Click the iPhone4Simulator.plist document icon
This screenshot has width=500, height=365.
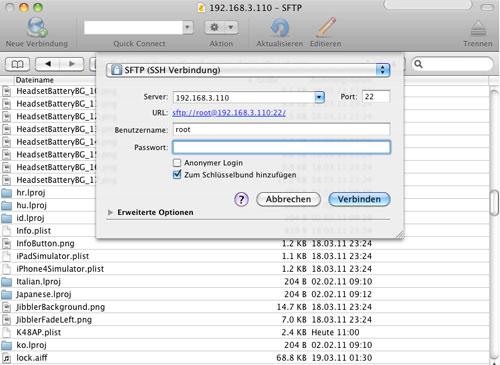pyautogui.click(x=6, y=269)
